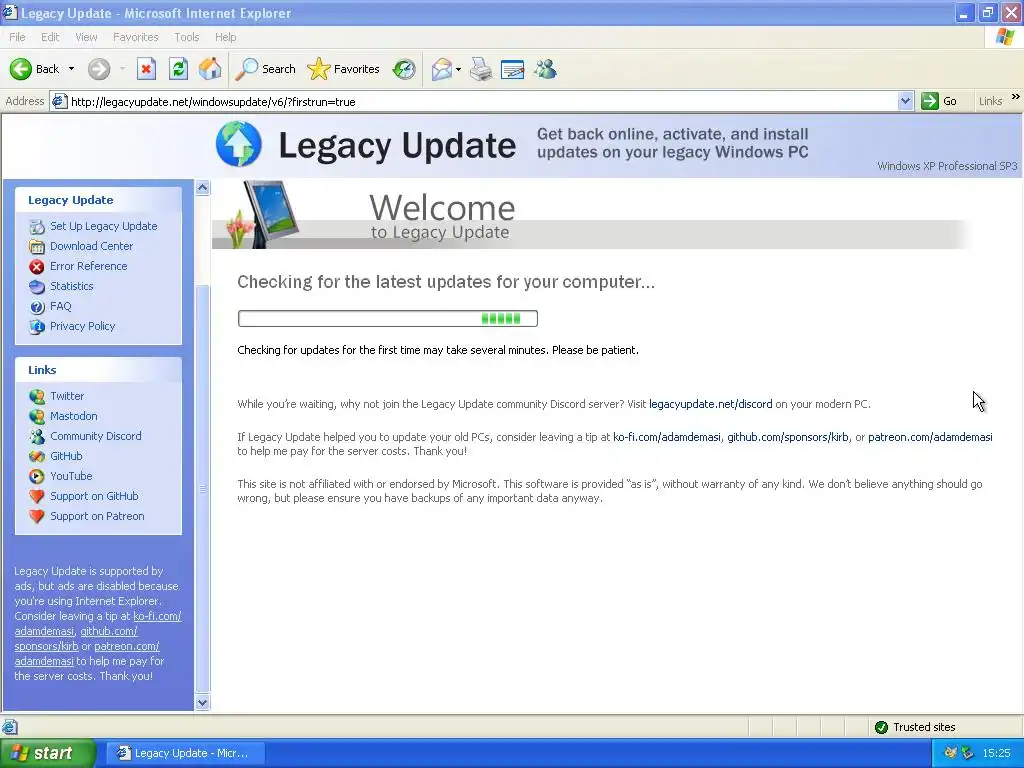Screen dimensions: 1024x768
Task: Click the Download Center sidebar icon
Action: (x=37, y=246)
